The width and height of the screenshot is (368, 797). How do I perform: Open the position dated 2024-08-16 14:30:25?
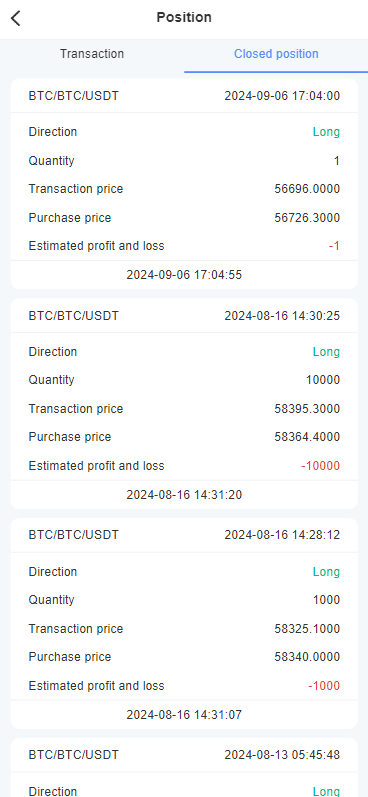coord(184,404)
